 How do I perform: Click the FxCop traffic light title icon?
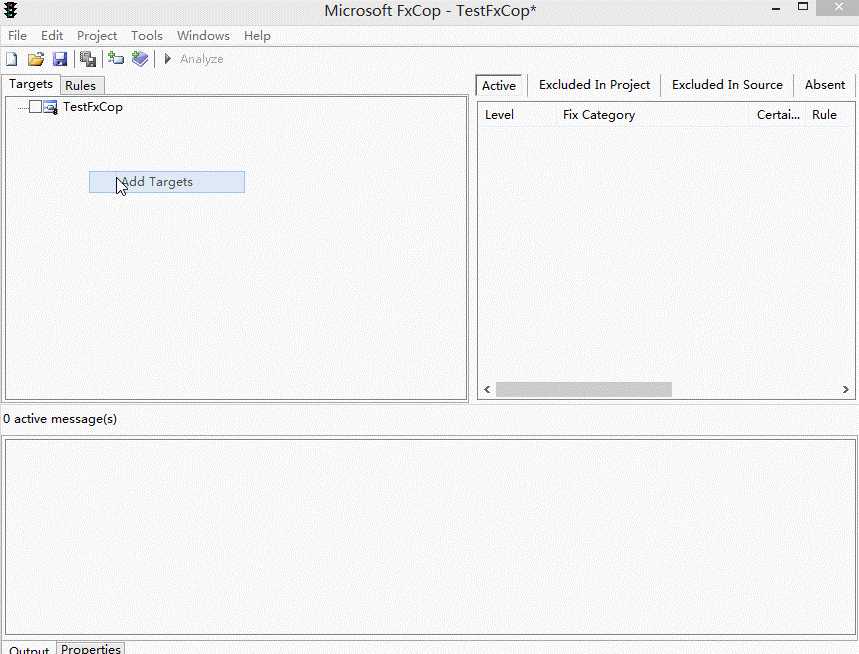tap(10, 10)
